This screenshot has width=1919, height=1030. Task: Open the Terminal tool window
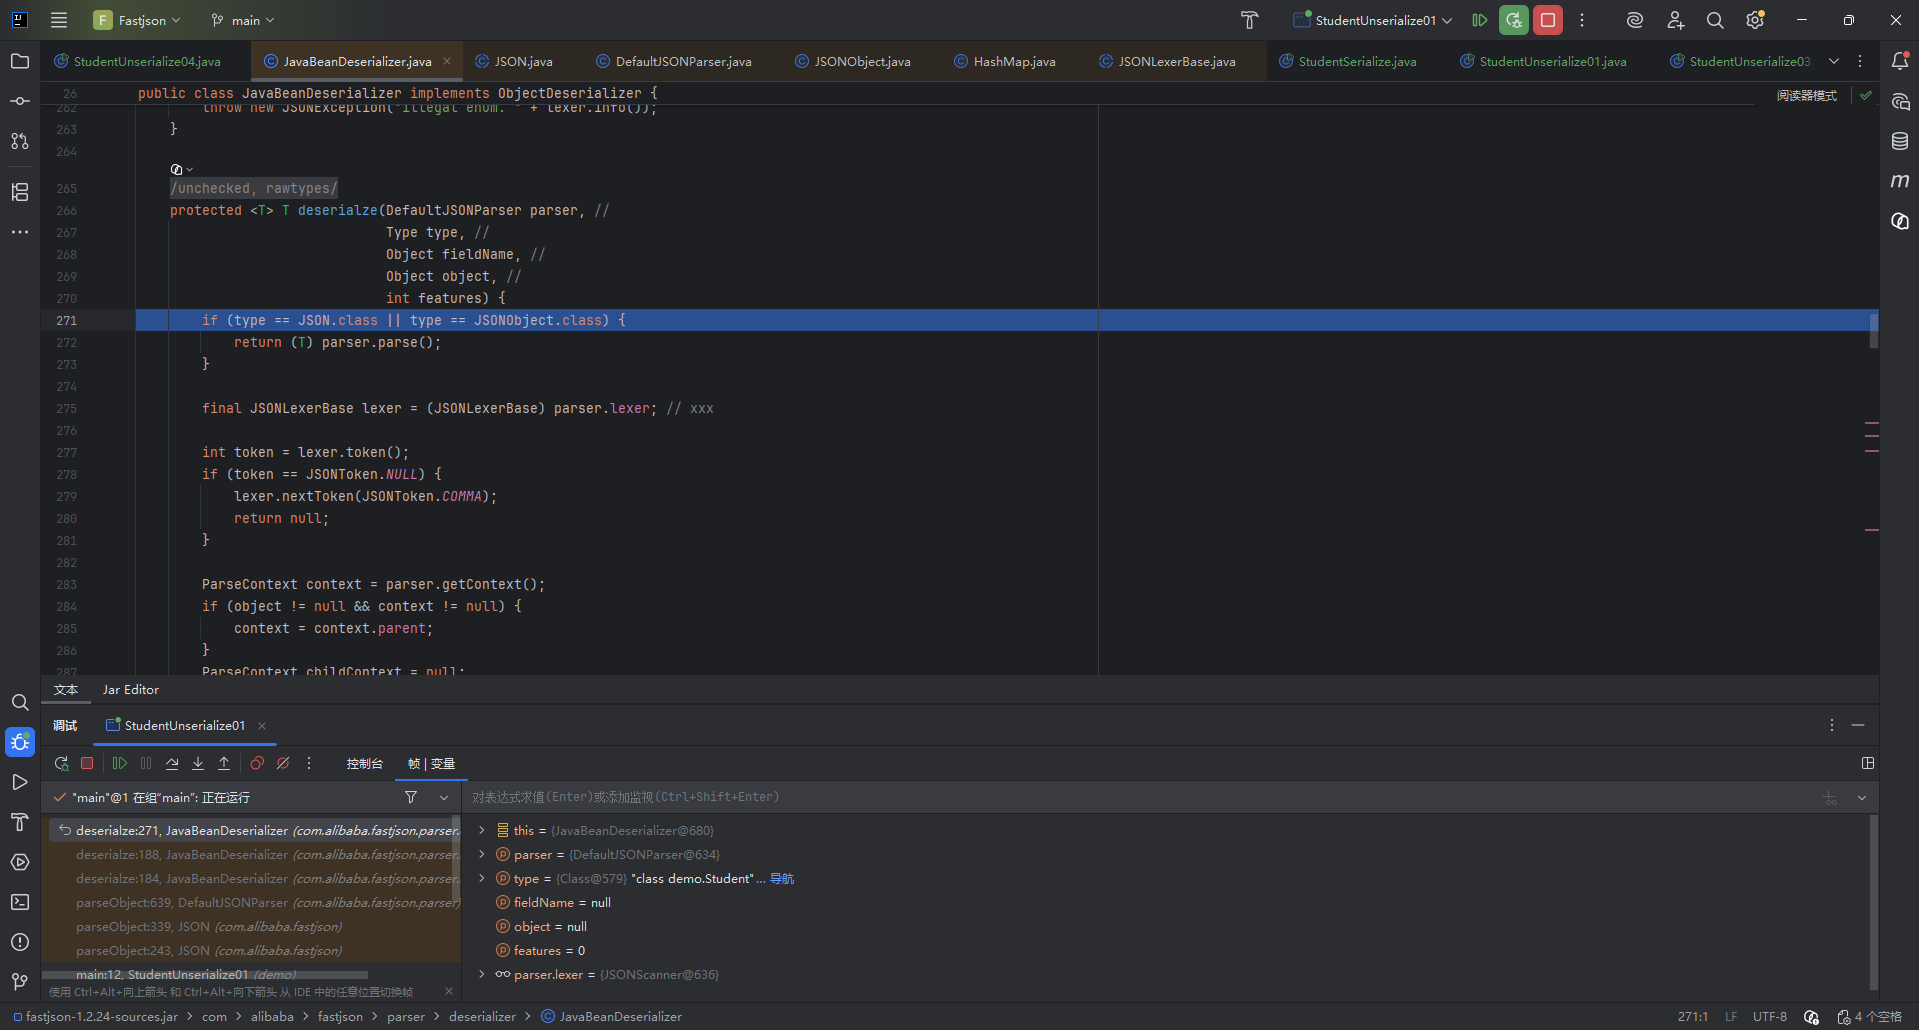pos(20,902)
